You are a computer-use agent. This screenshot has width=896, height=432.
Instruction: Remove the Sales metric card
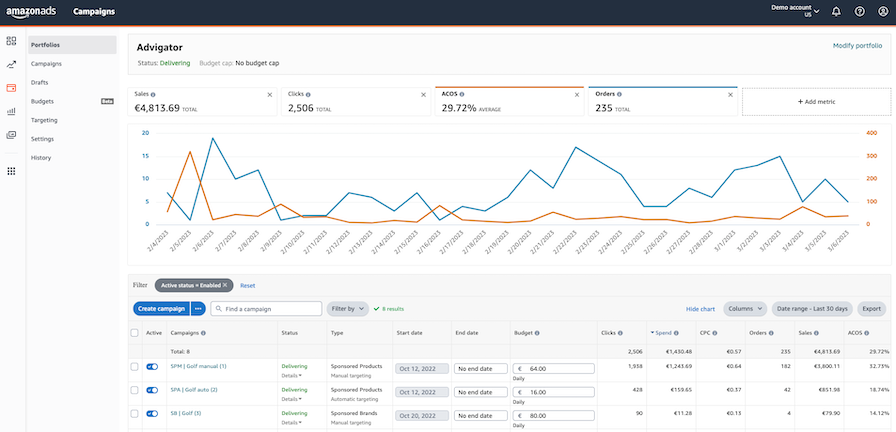pos(269,94)
